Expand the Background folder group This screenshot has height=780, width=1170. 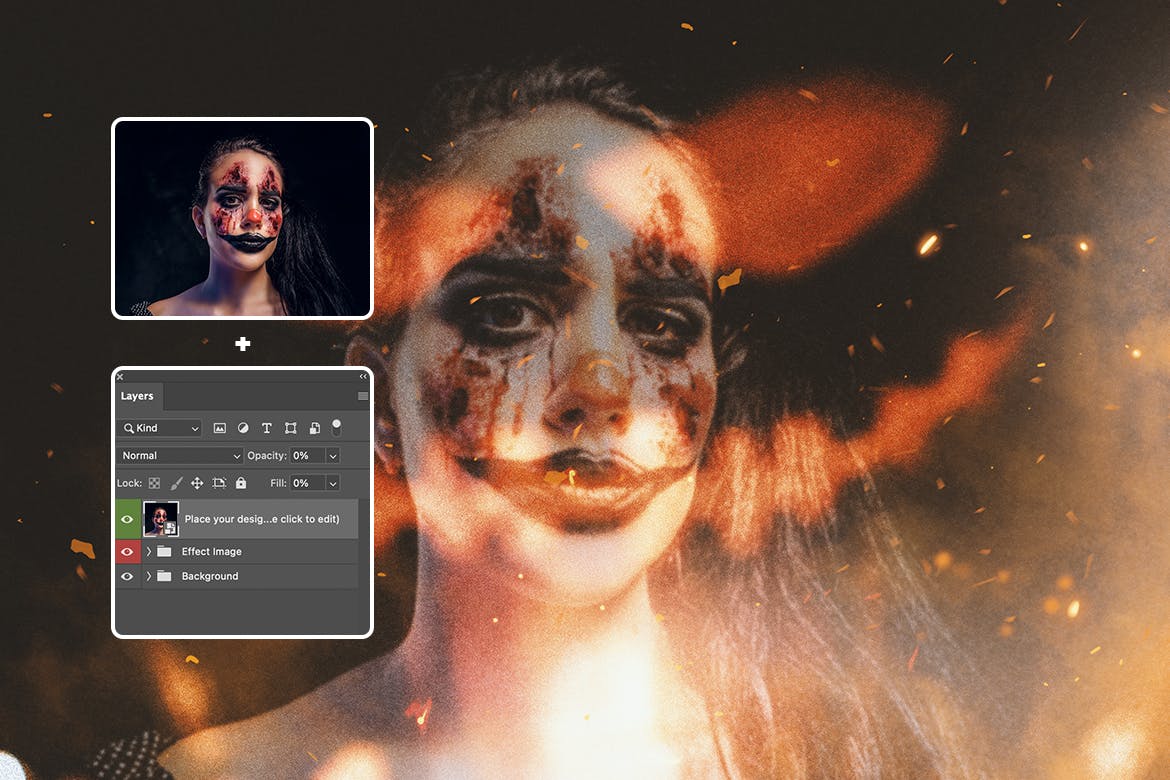[149, 576]
